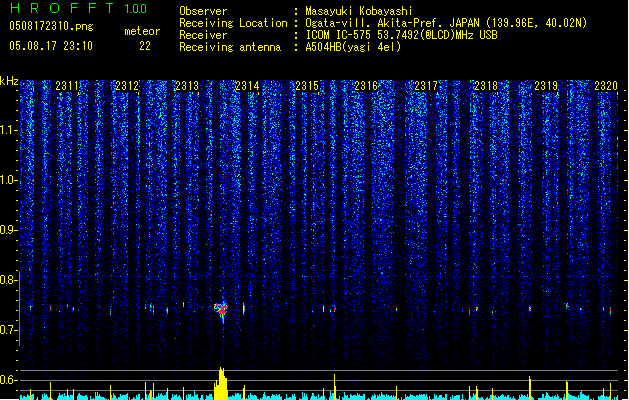
Task: Click the 2311 time marker
Action: pos(67,86)
